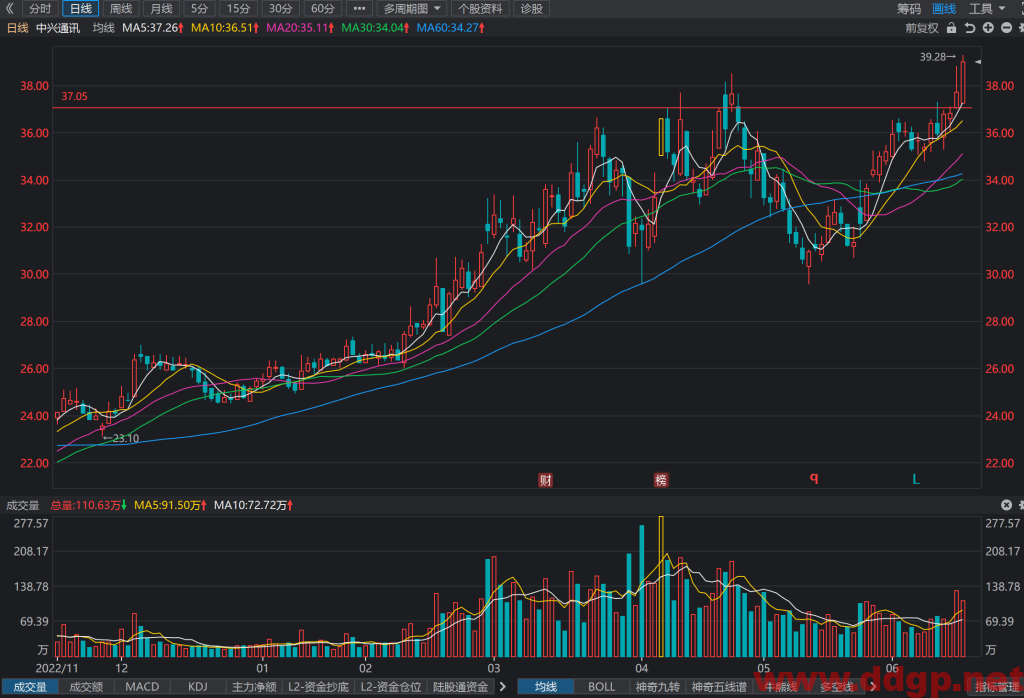Open more periods with the ellipsis button
This screenshot has height=698, width=1024.
[x=359, y=8]
